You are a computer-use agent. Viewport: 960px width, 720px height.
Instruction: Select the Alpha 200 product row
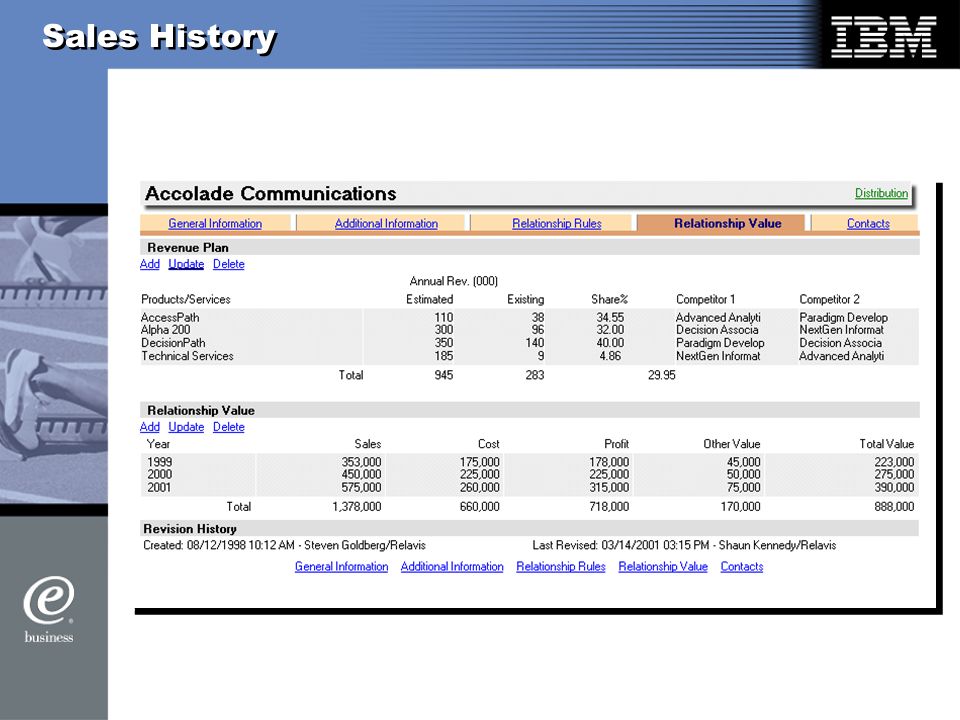(x=530, y=329)
